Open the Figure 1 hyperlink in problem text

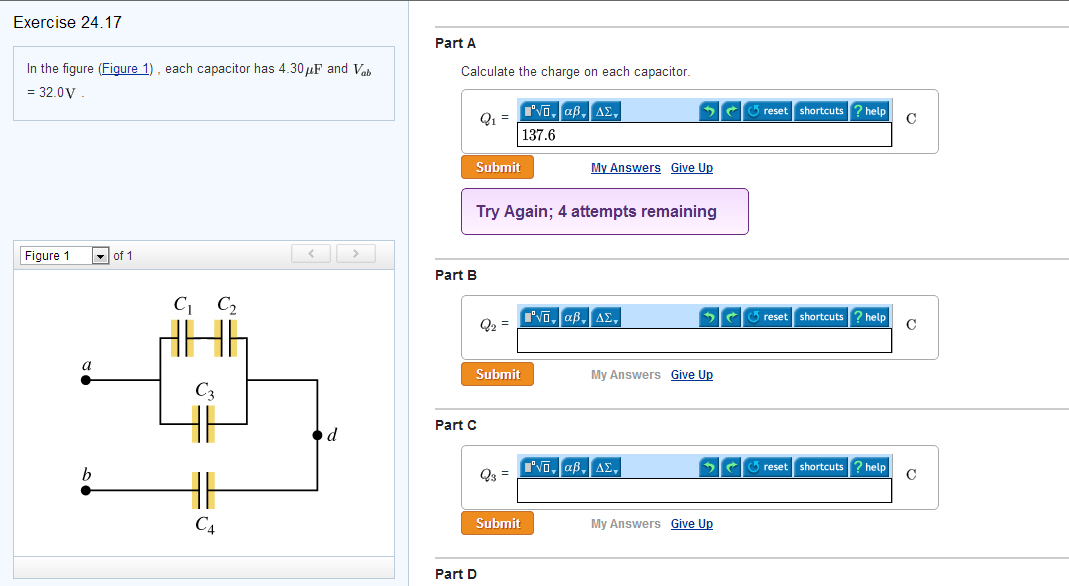click(x=125, y=69)
